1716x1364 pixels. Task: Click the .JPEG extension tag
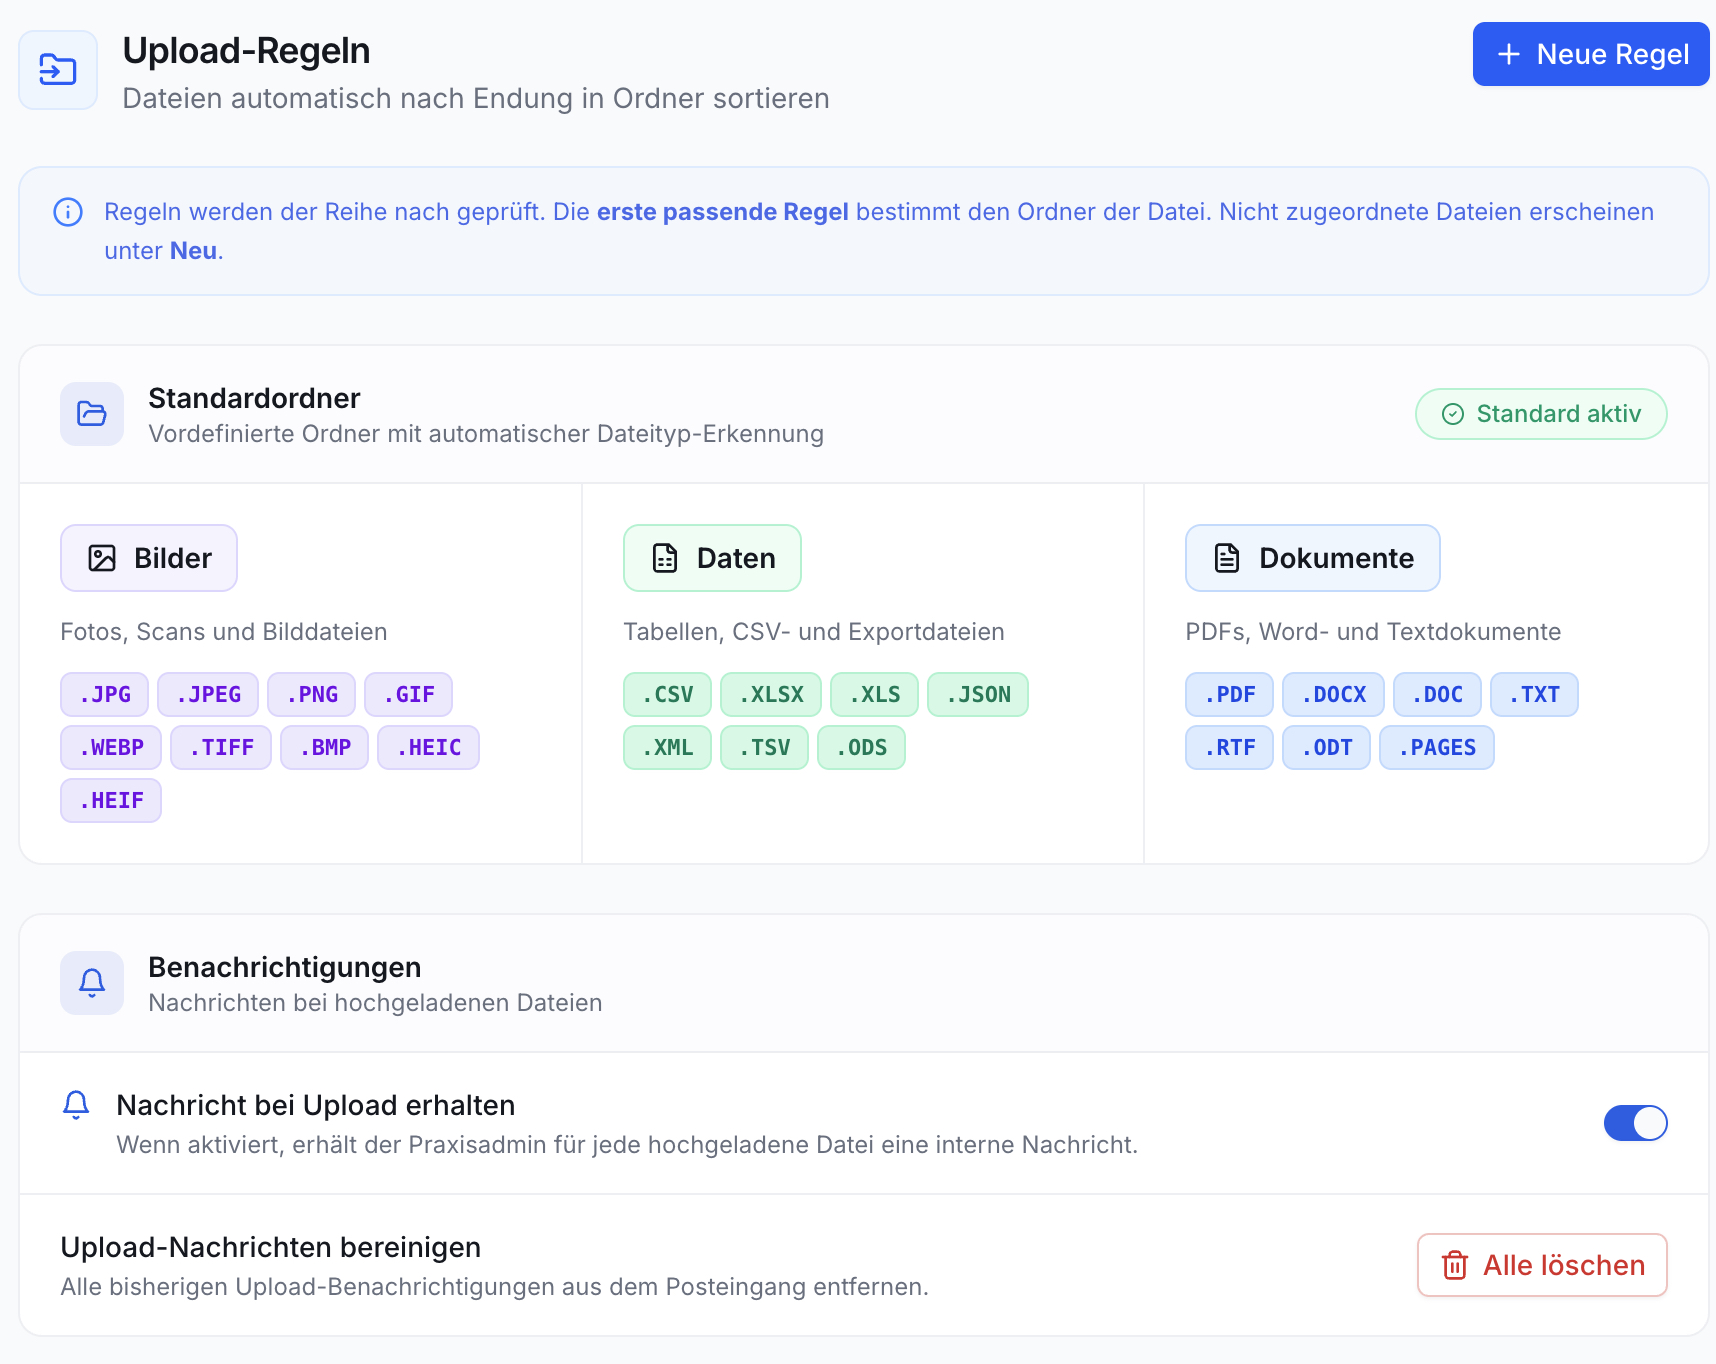click(208, 694)
